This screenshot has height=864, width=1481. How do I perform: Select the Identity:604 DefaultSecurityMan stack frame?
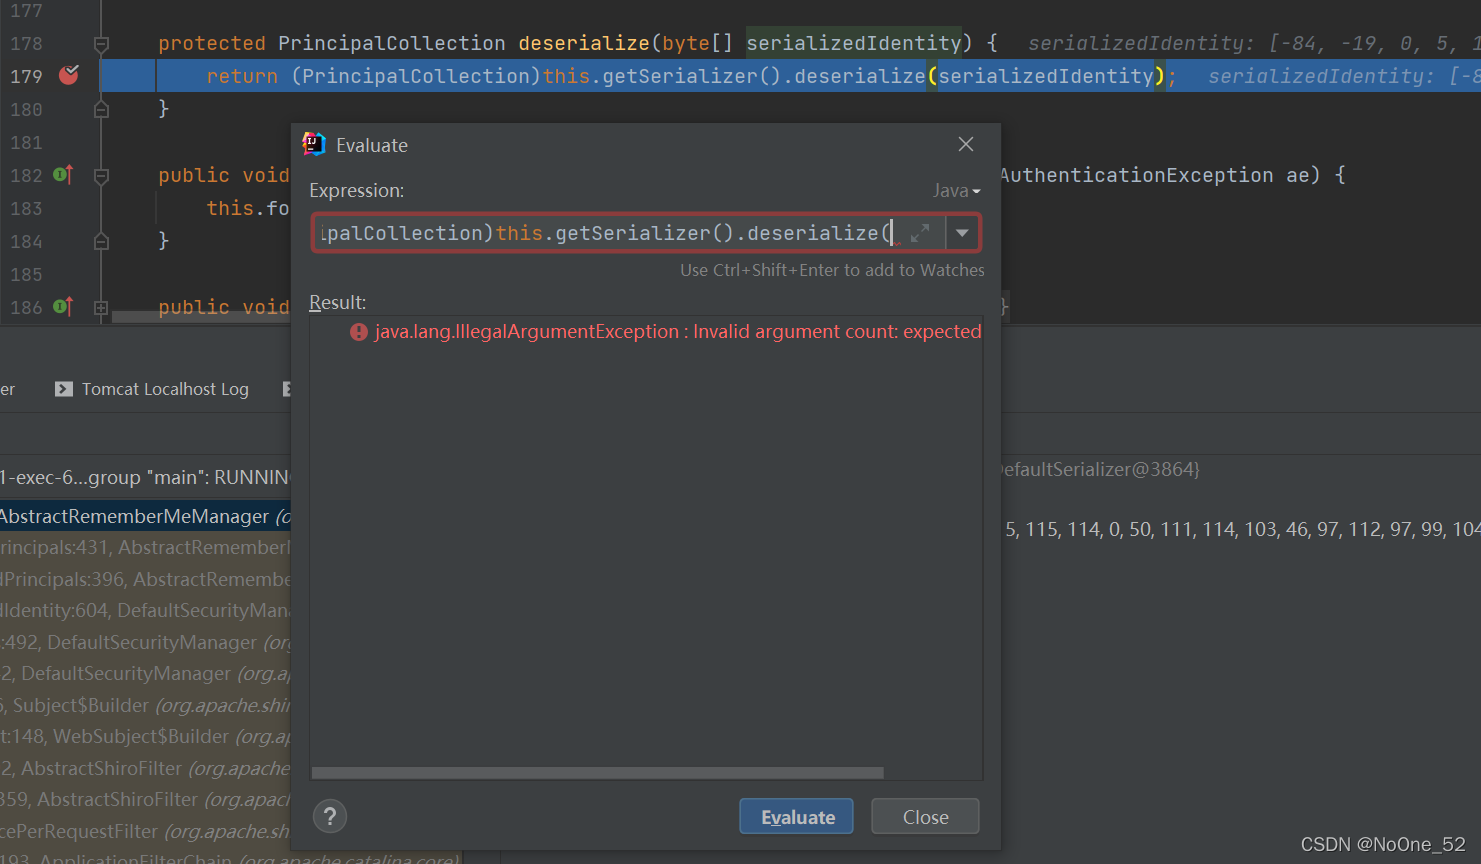(145, 610)
